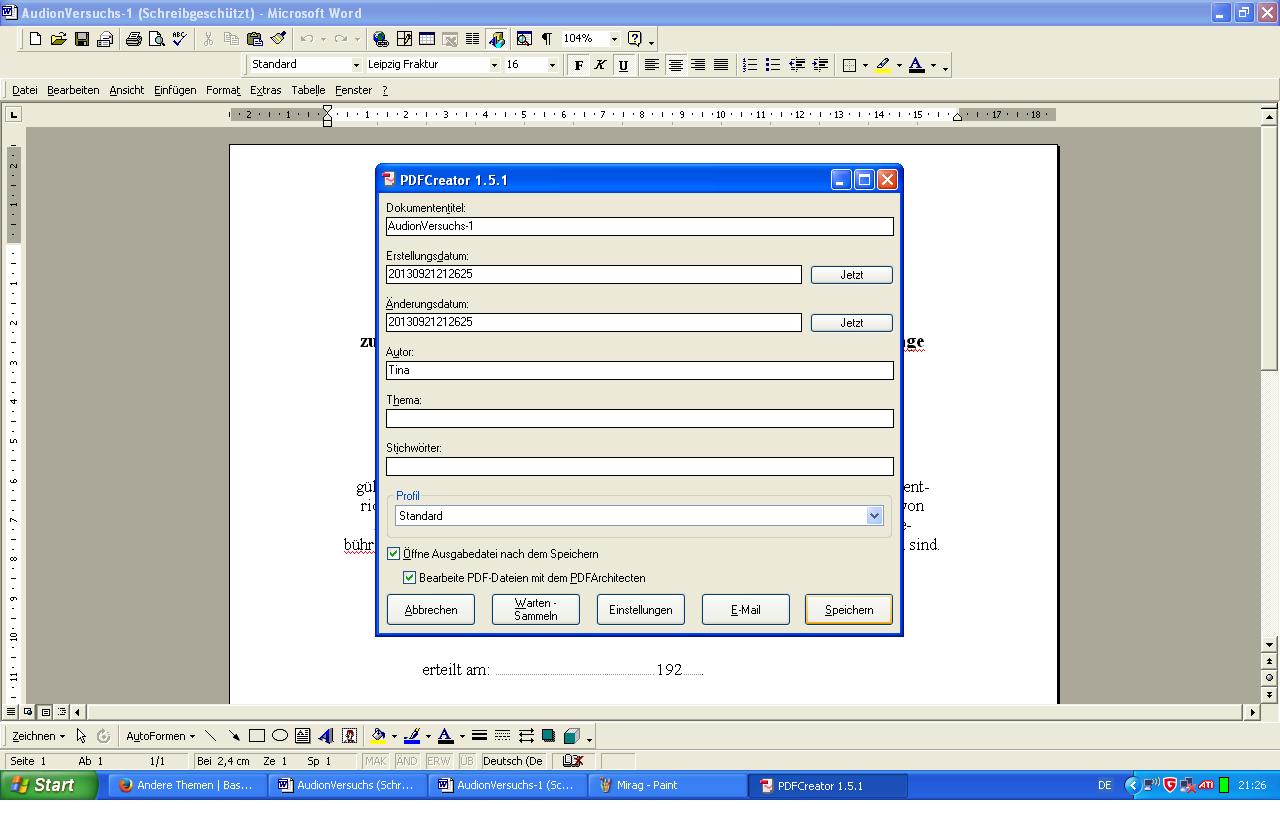Select the Rectangle shape in drawing toolbar
This screenshot has width=1280, height=830.
tap(257, 736)
